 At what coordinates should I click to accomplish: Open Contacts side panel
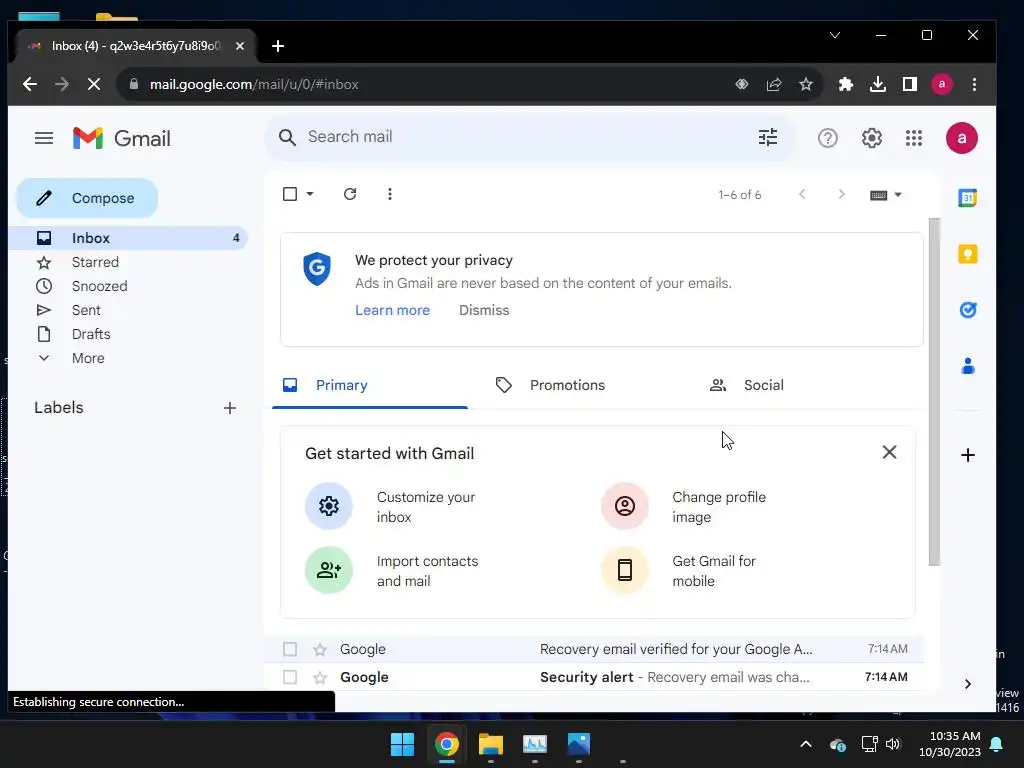[x=968, y=366]
